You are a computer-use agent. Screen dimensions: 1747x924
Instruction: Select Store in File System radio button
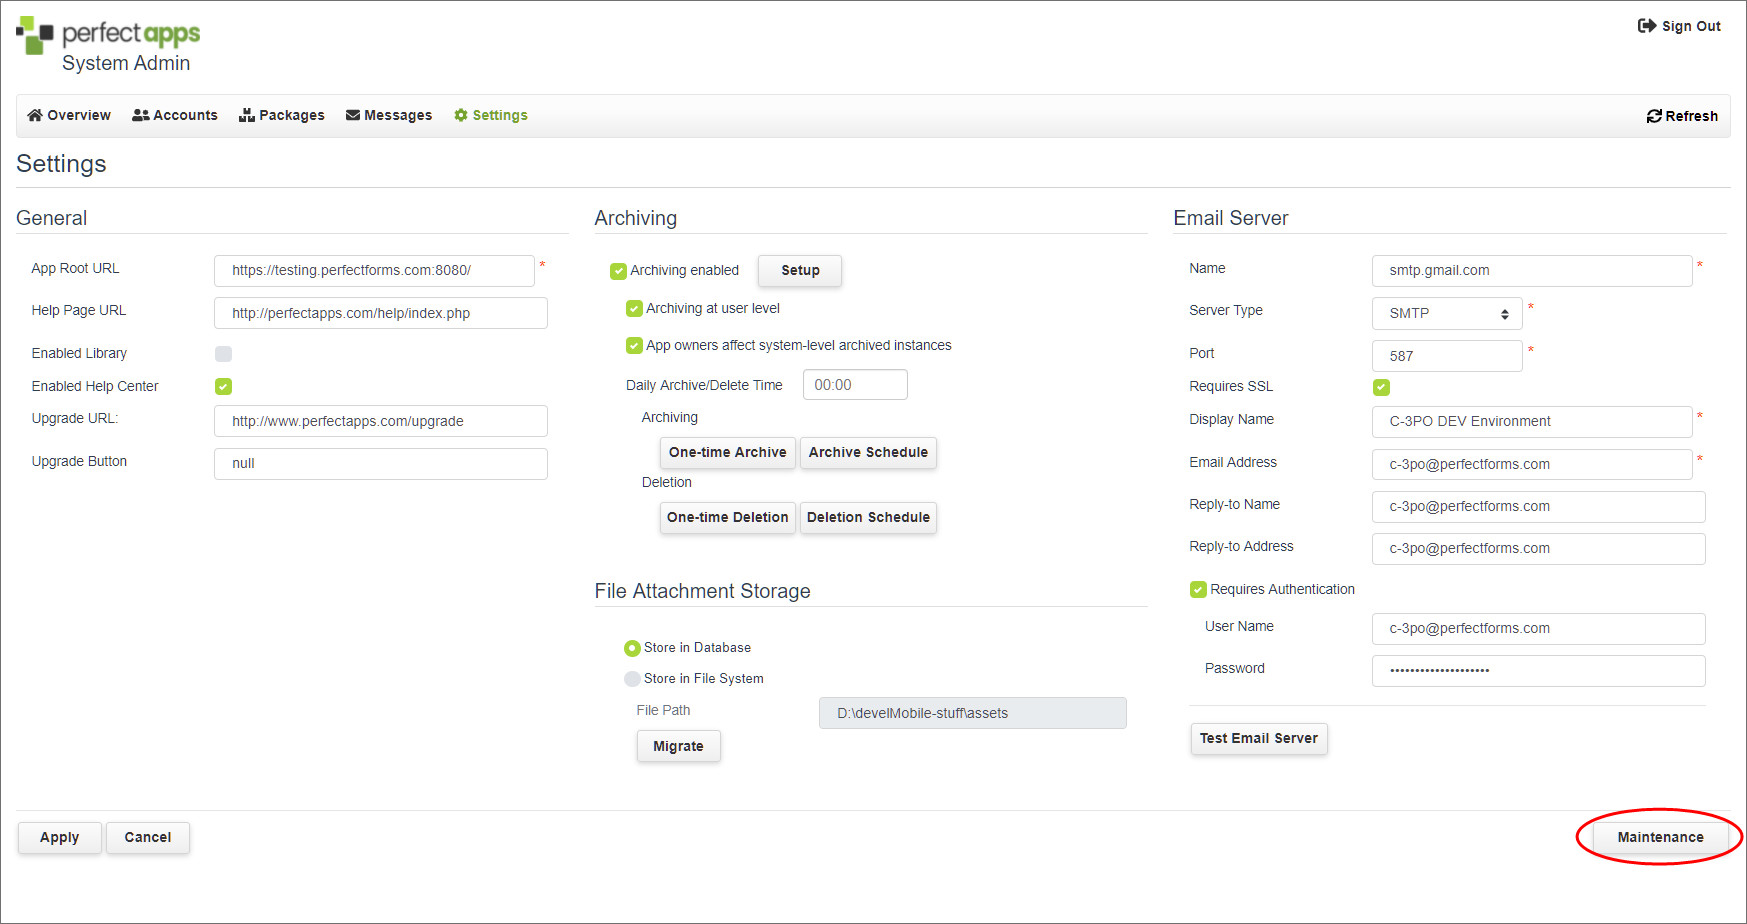(632, 679)
